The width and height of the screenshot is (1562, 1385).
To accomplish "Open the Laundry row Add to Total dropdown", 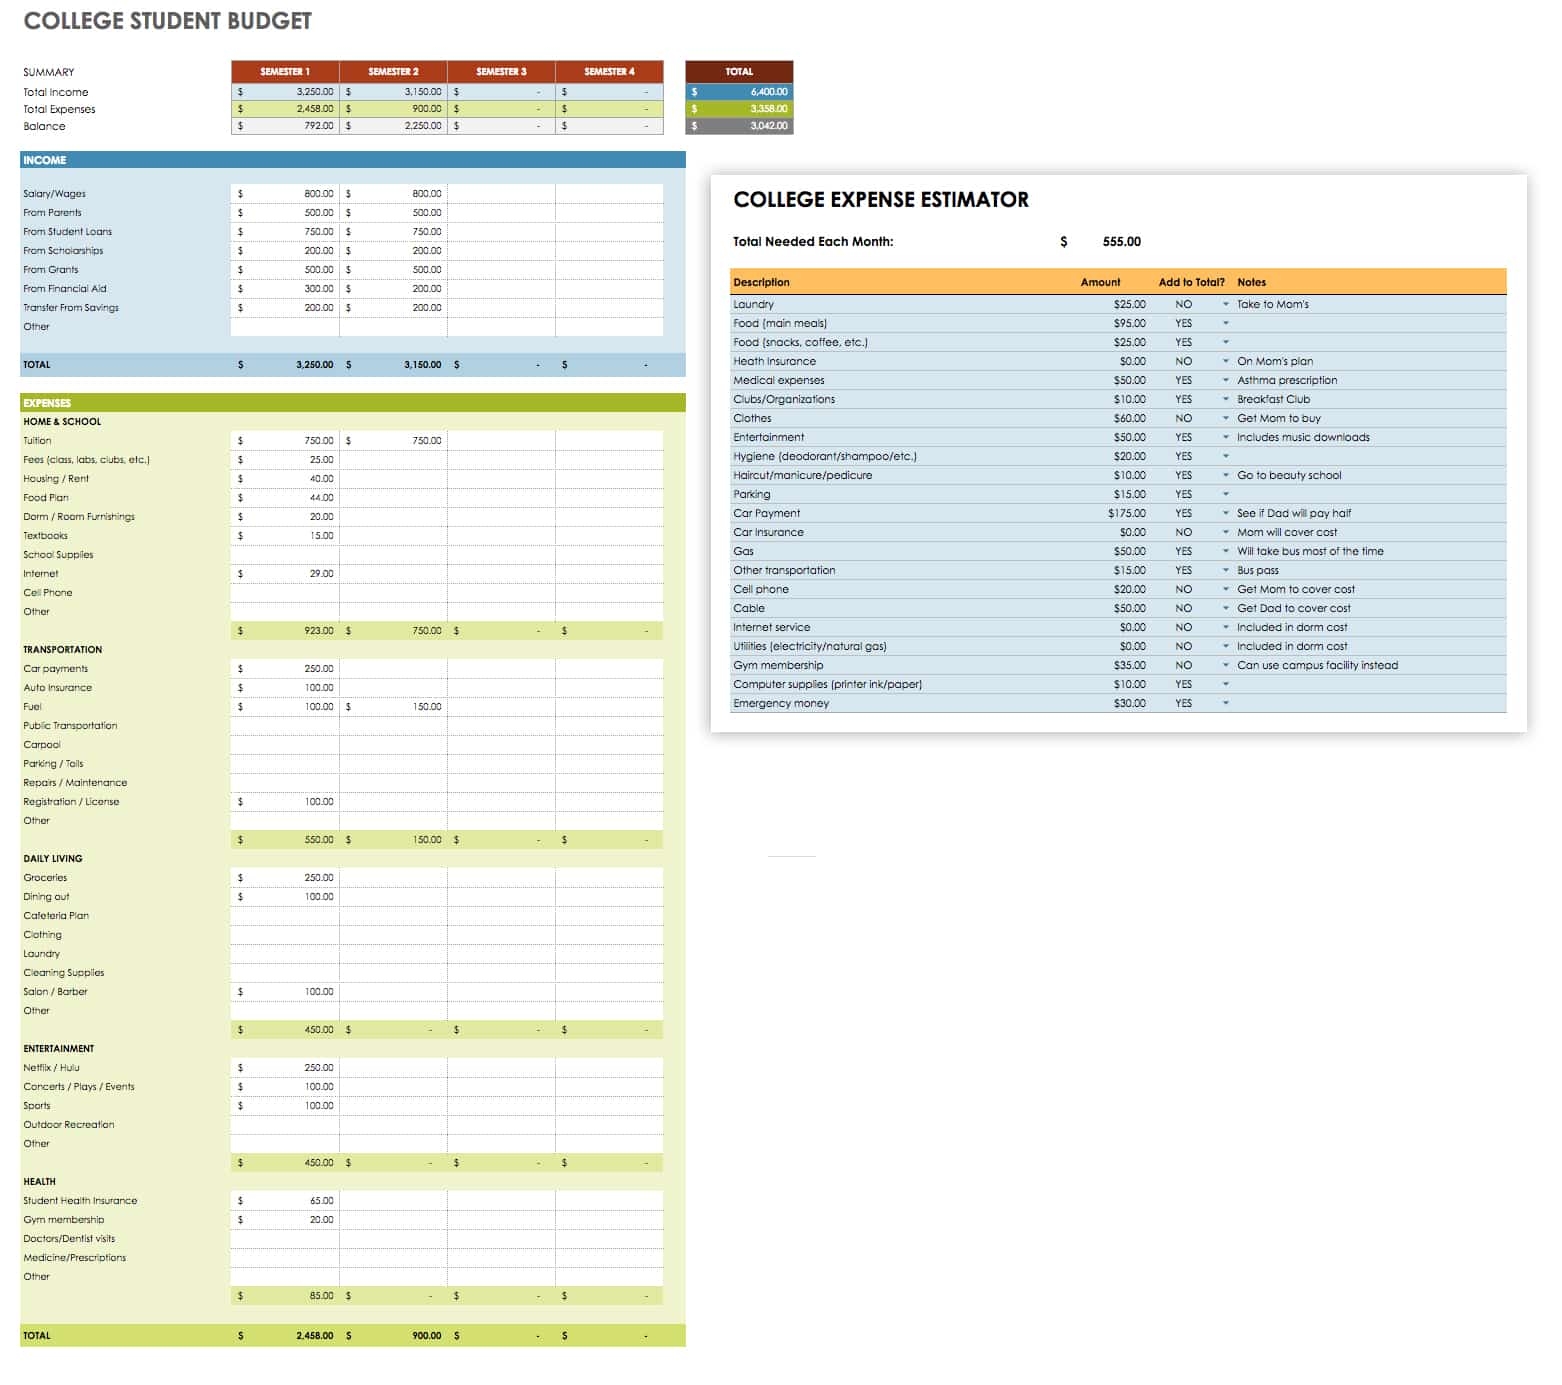I will click(x=1225, y=304).
